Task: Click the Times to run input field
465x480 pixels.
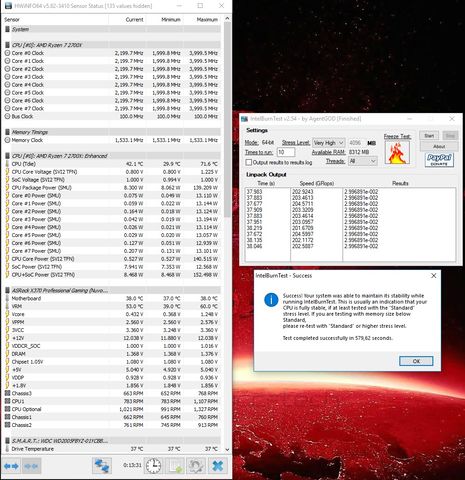Action: point(286,152)
